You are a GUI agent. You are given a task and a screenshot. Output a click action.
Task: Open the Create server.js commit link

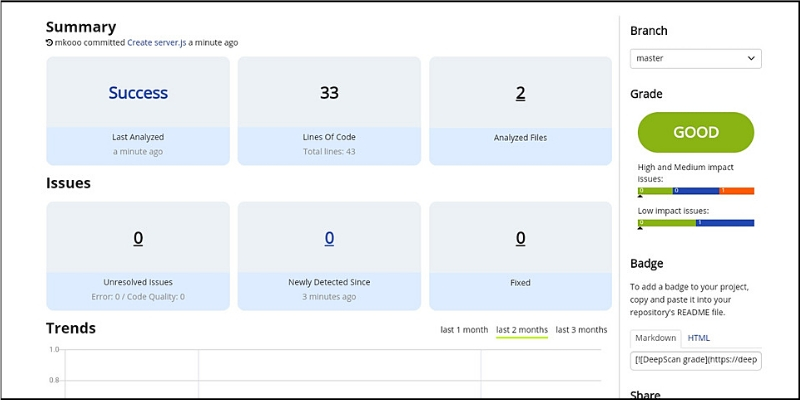(x=157, y=43)
